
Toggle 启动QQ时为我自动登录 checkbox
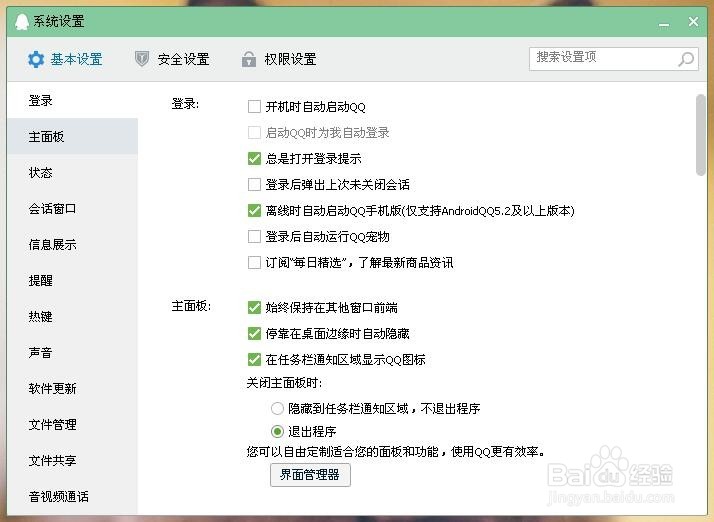(254, 133)
